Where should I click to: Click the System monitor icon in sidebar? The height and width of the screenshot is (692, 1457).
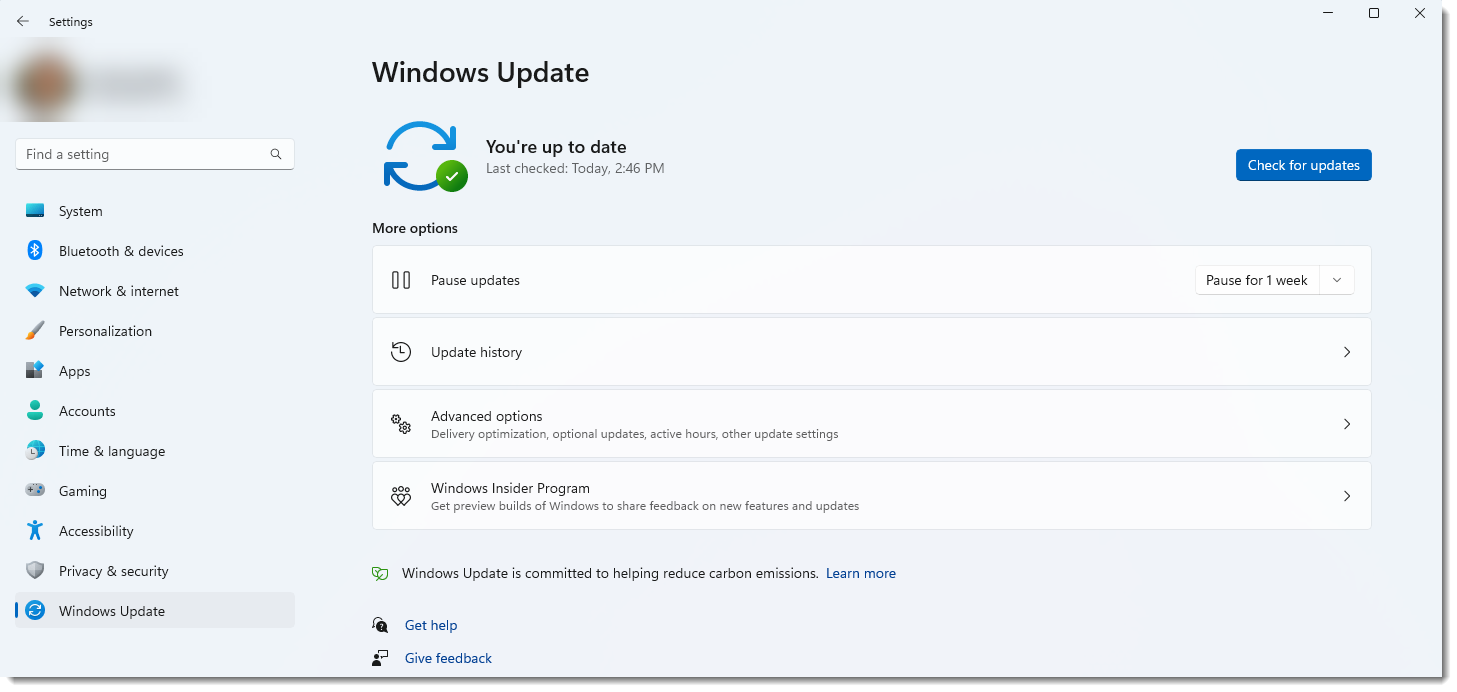click(x=35, y=211)
